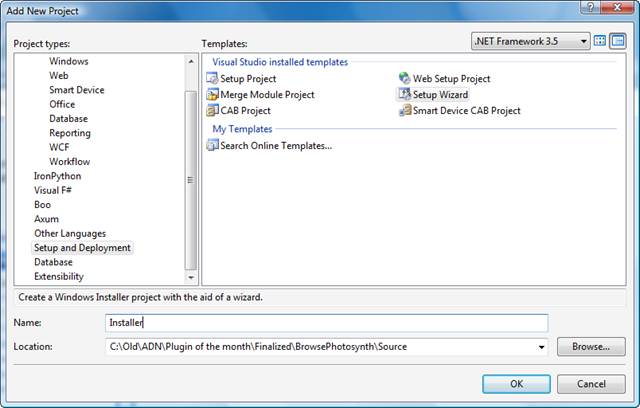The width and height of the screenshot is (640, 408).
Task: Select Smart Device CAB Project icon
Action: coord(404,111)
